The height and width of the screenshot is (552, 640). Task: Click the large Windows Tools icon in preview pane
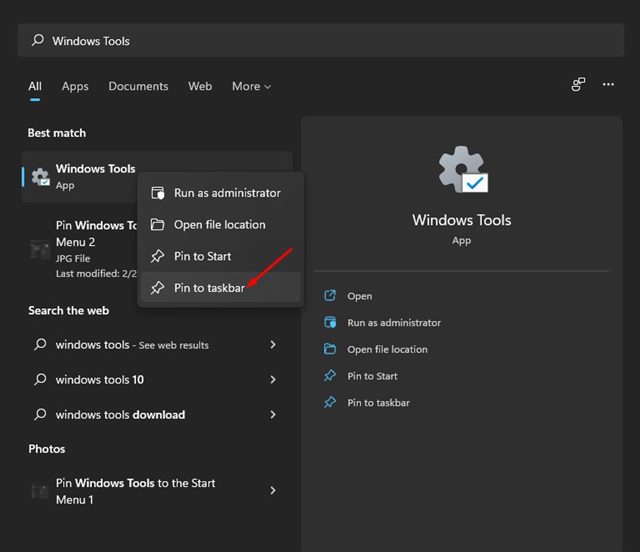462,170
